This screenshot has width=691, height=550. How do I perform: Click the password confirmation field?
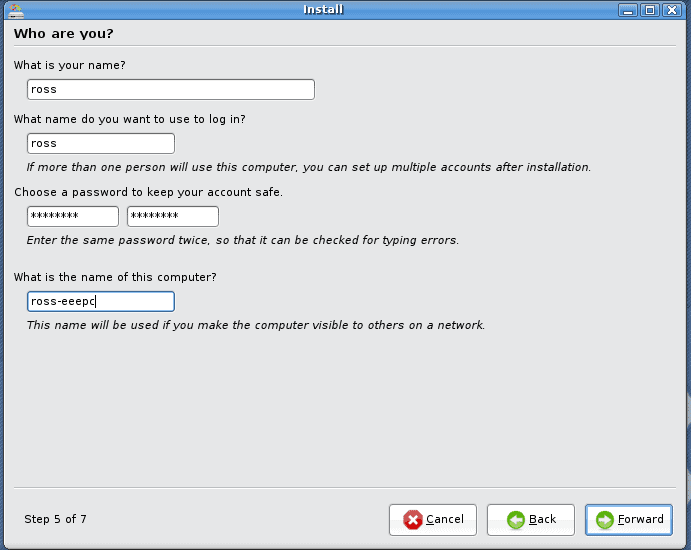click(172, 216)
